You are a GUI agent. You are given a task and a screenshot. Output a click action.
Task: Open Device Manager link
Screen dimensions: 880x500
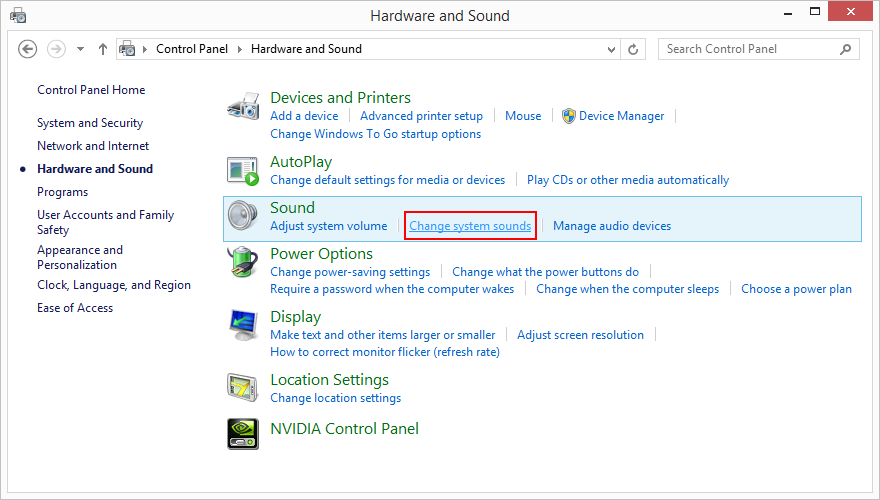(621, 116)
